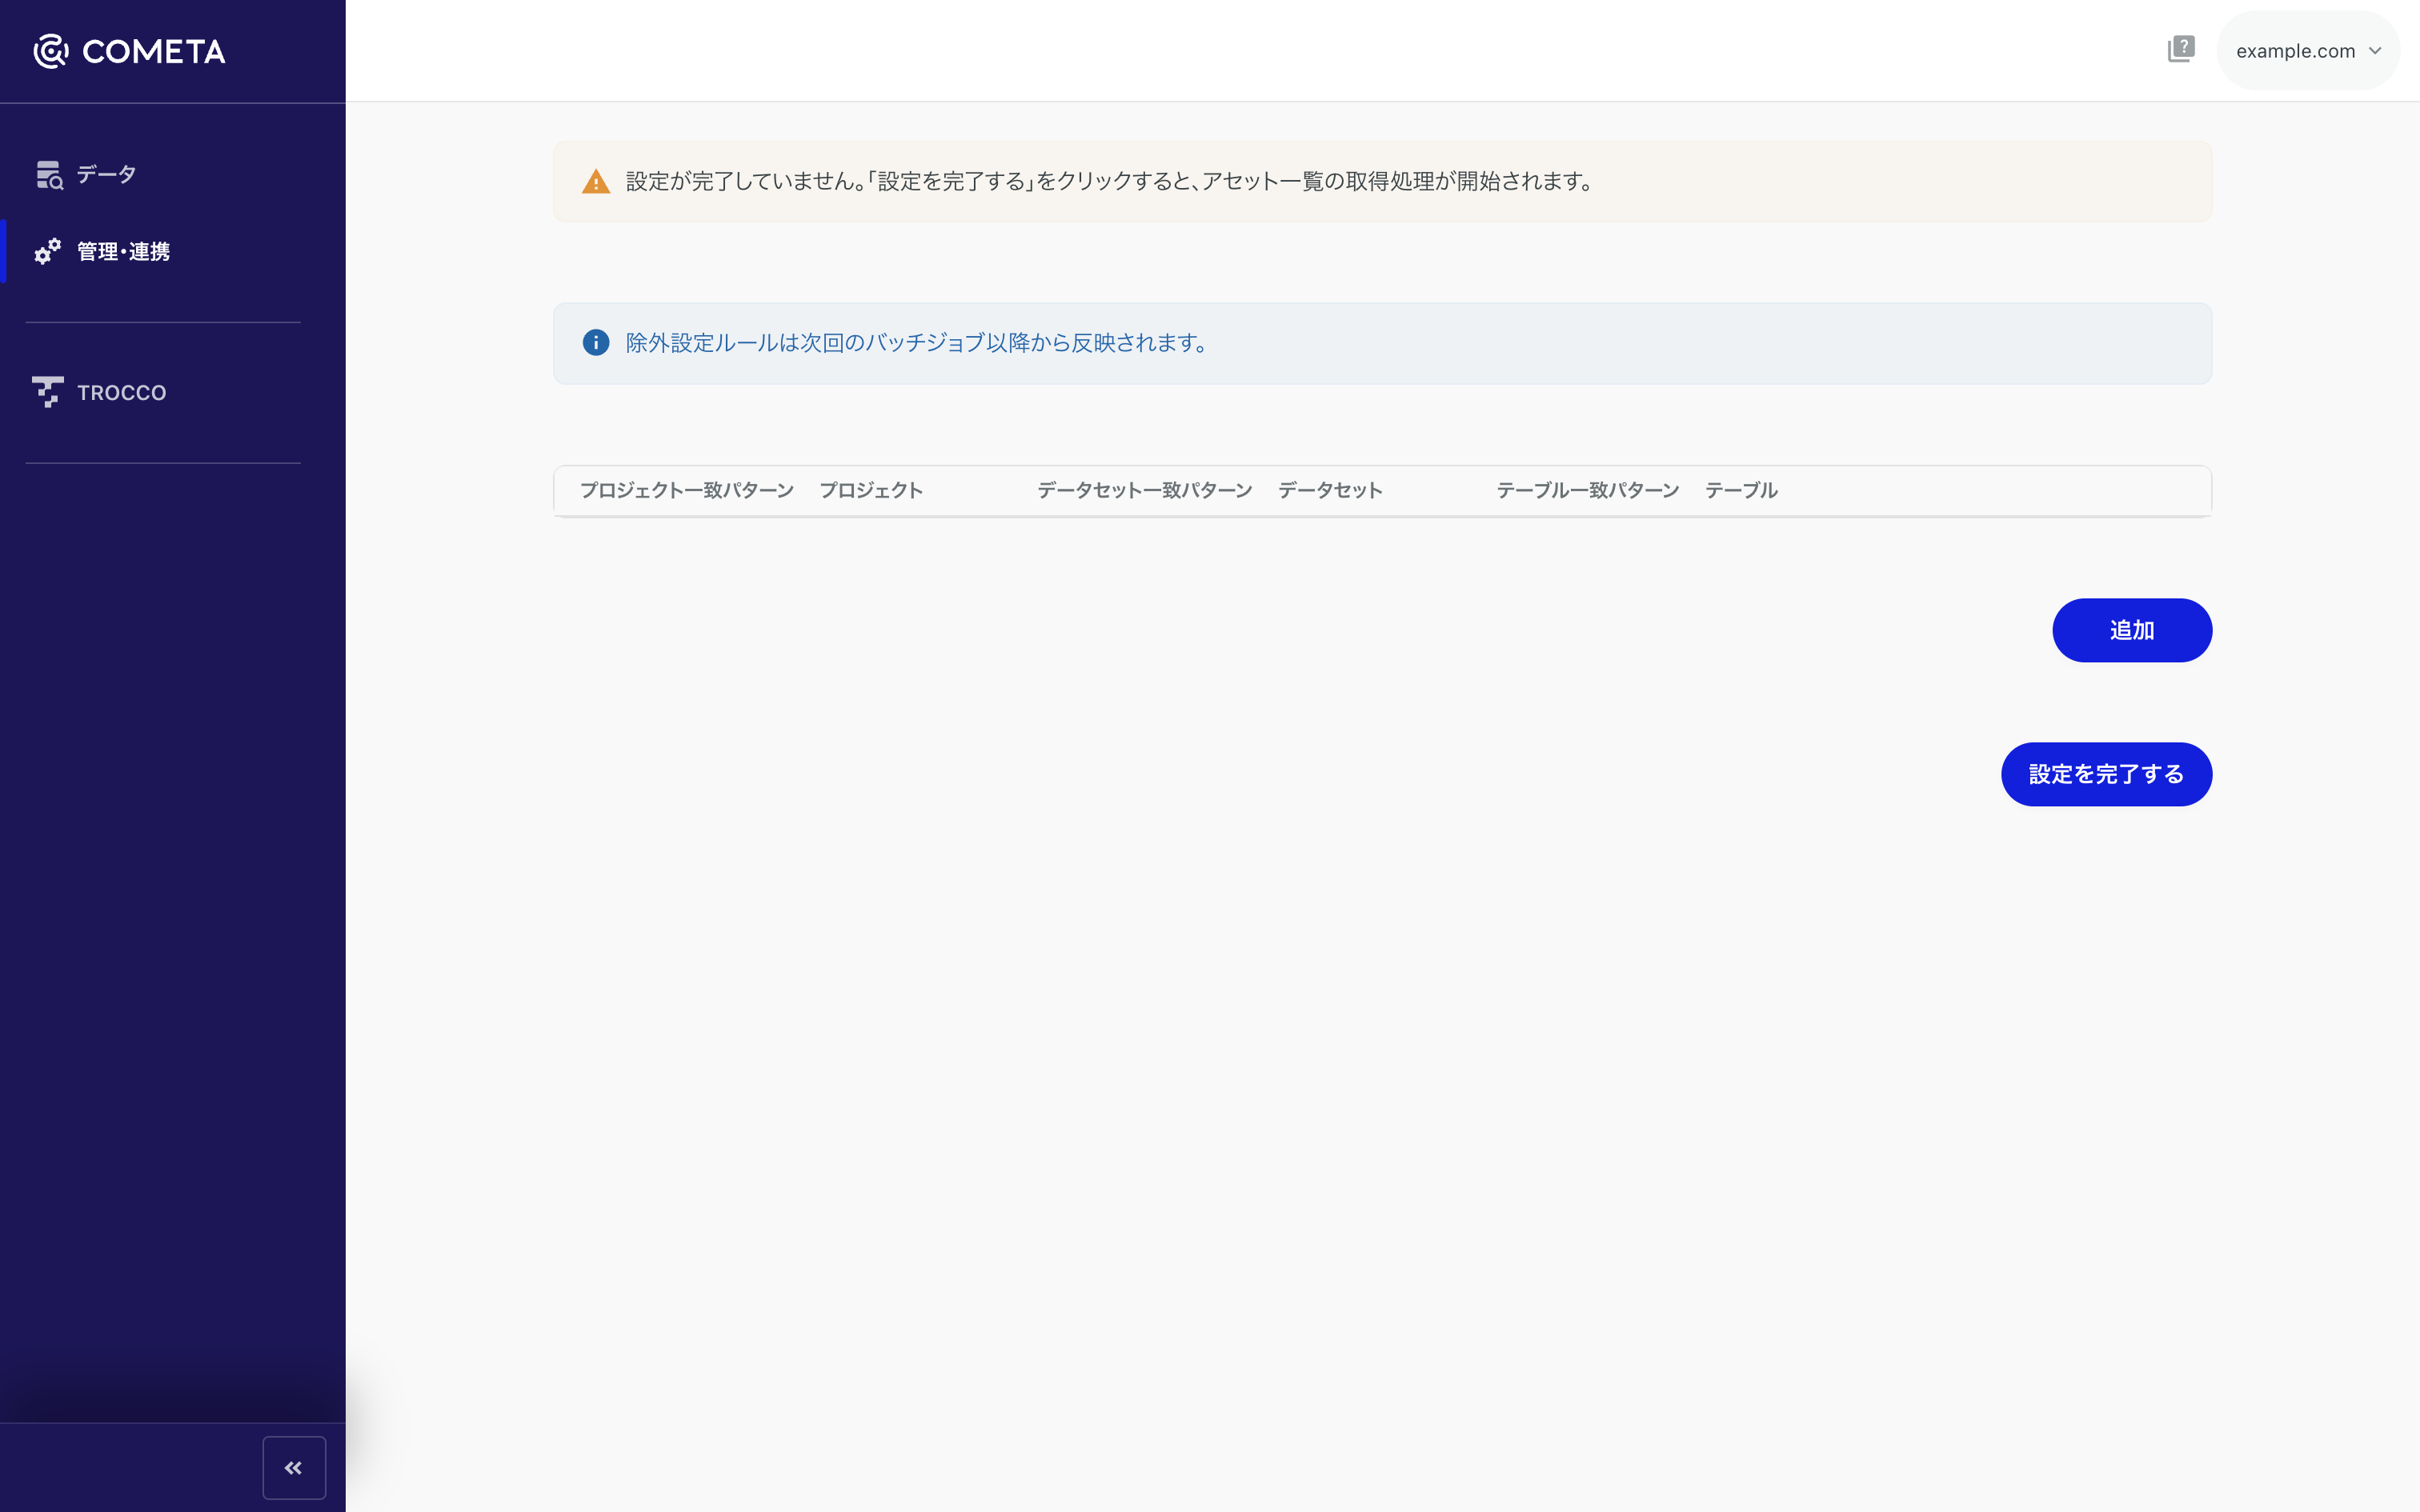Viewport: 2420px width, 1512px height.
Task: Click the TROCCO logo icon
Action: [48, 392]
